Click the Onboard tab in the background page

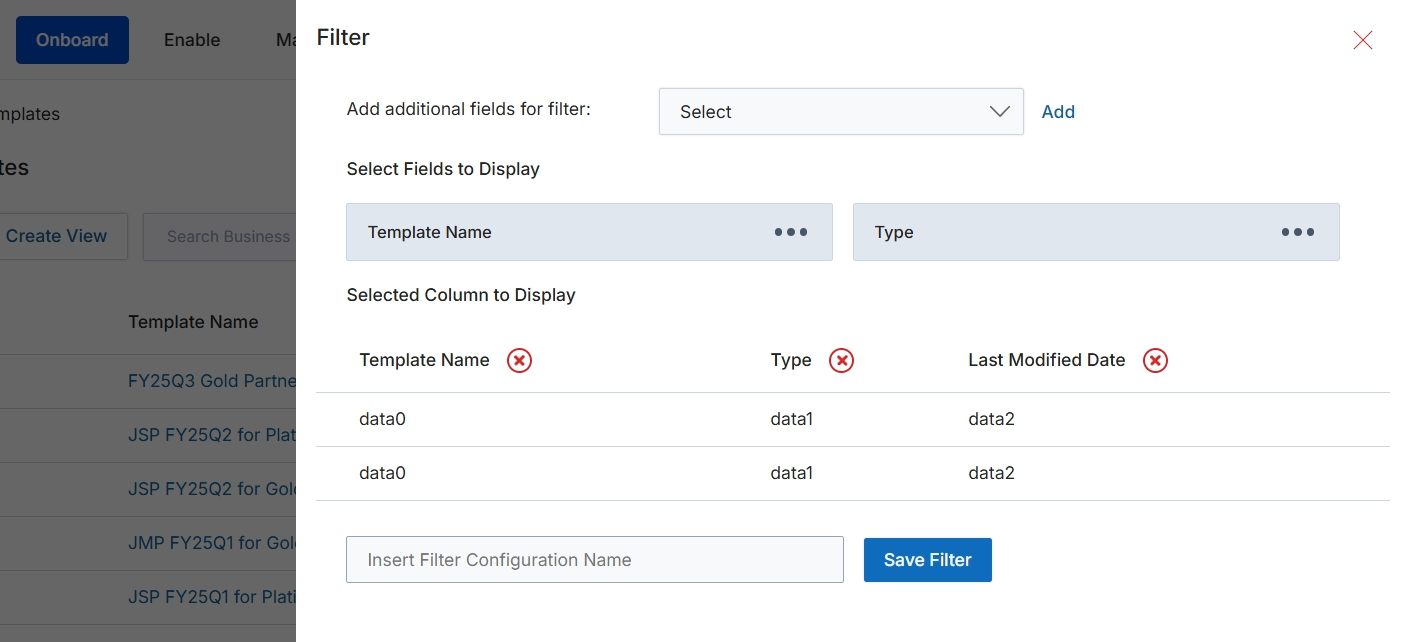[x=72, y=40]
